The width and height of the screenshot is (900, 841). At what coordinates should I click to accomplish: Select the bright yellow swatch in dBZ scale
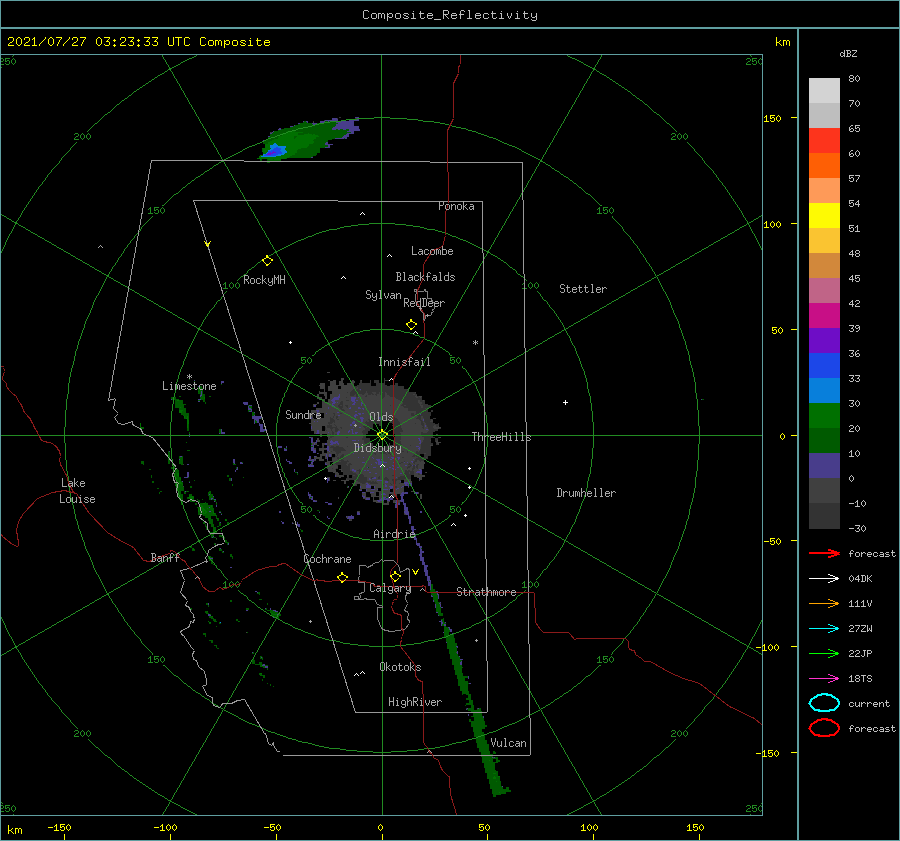[824, 216]
